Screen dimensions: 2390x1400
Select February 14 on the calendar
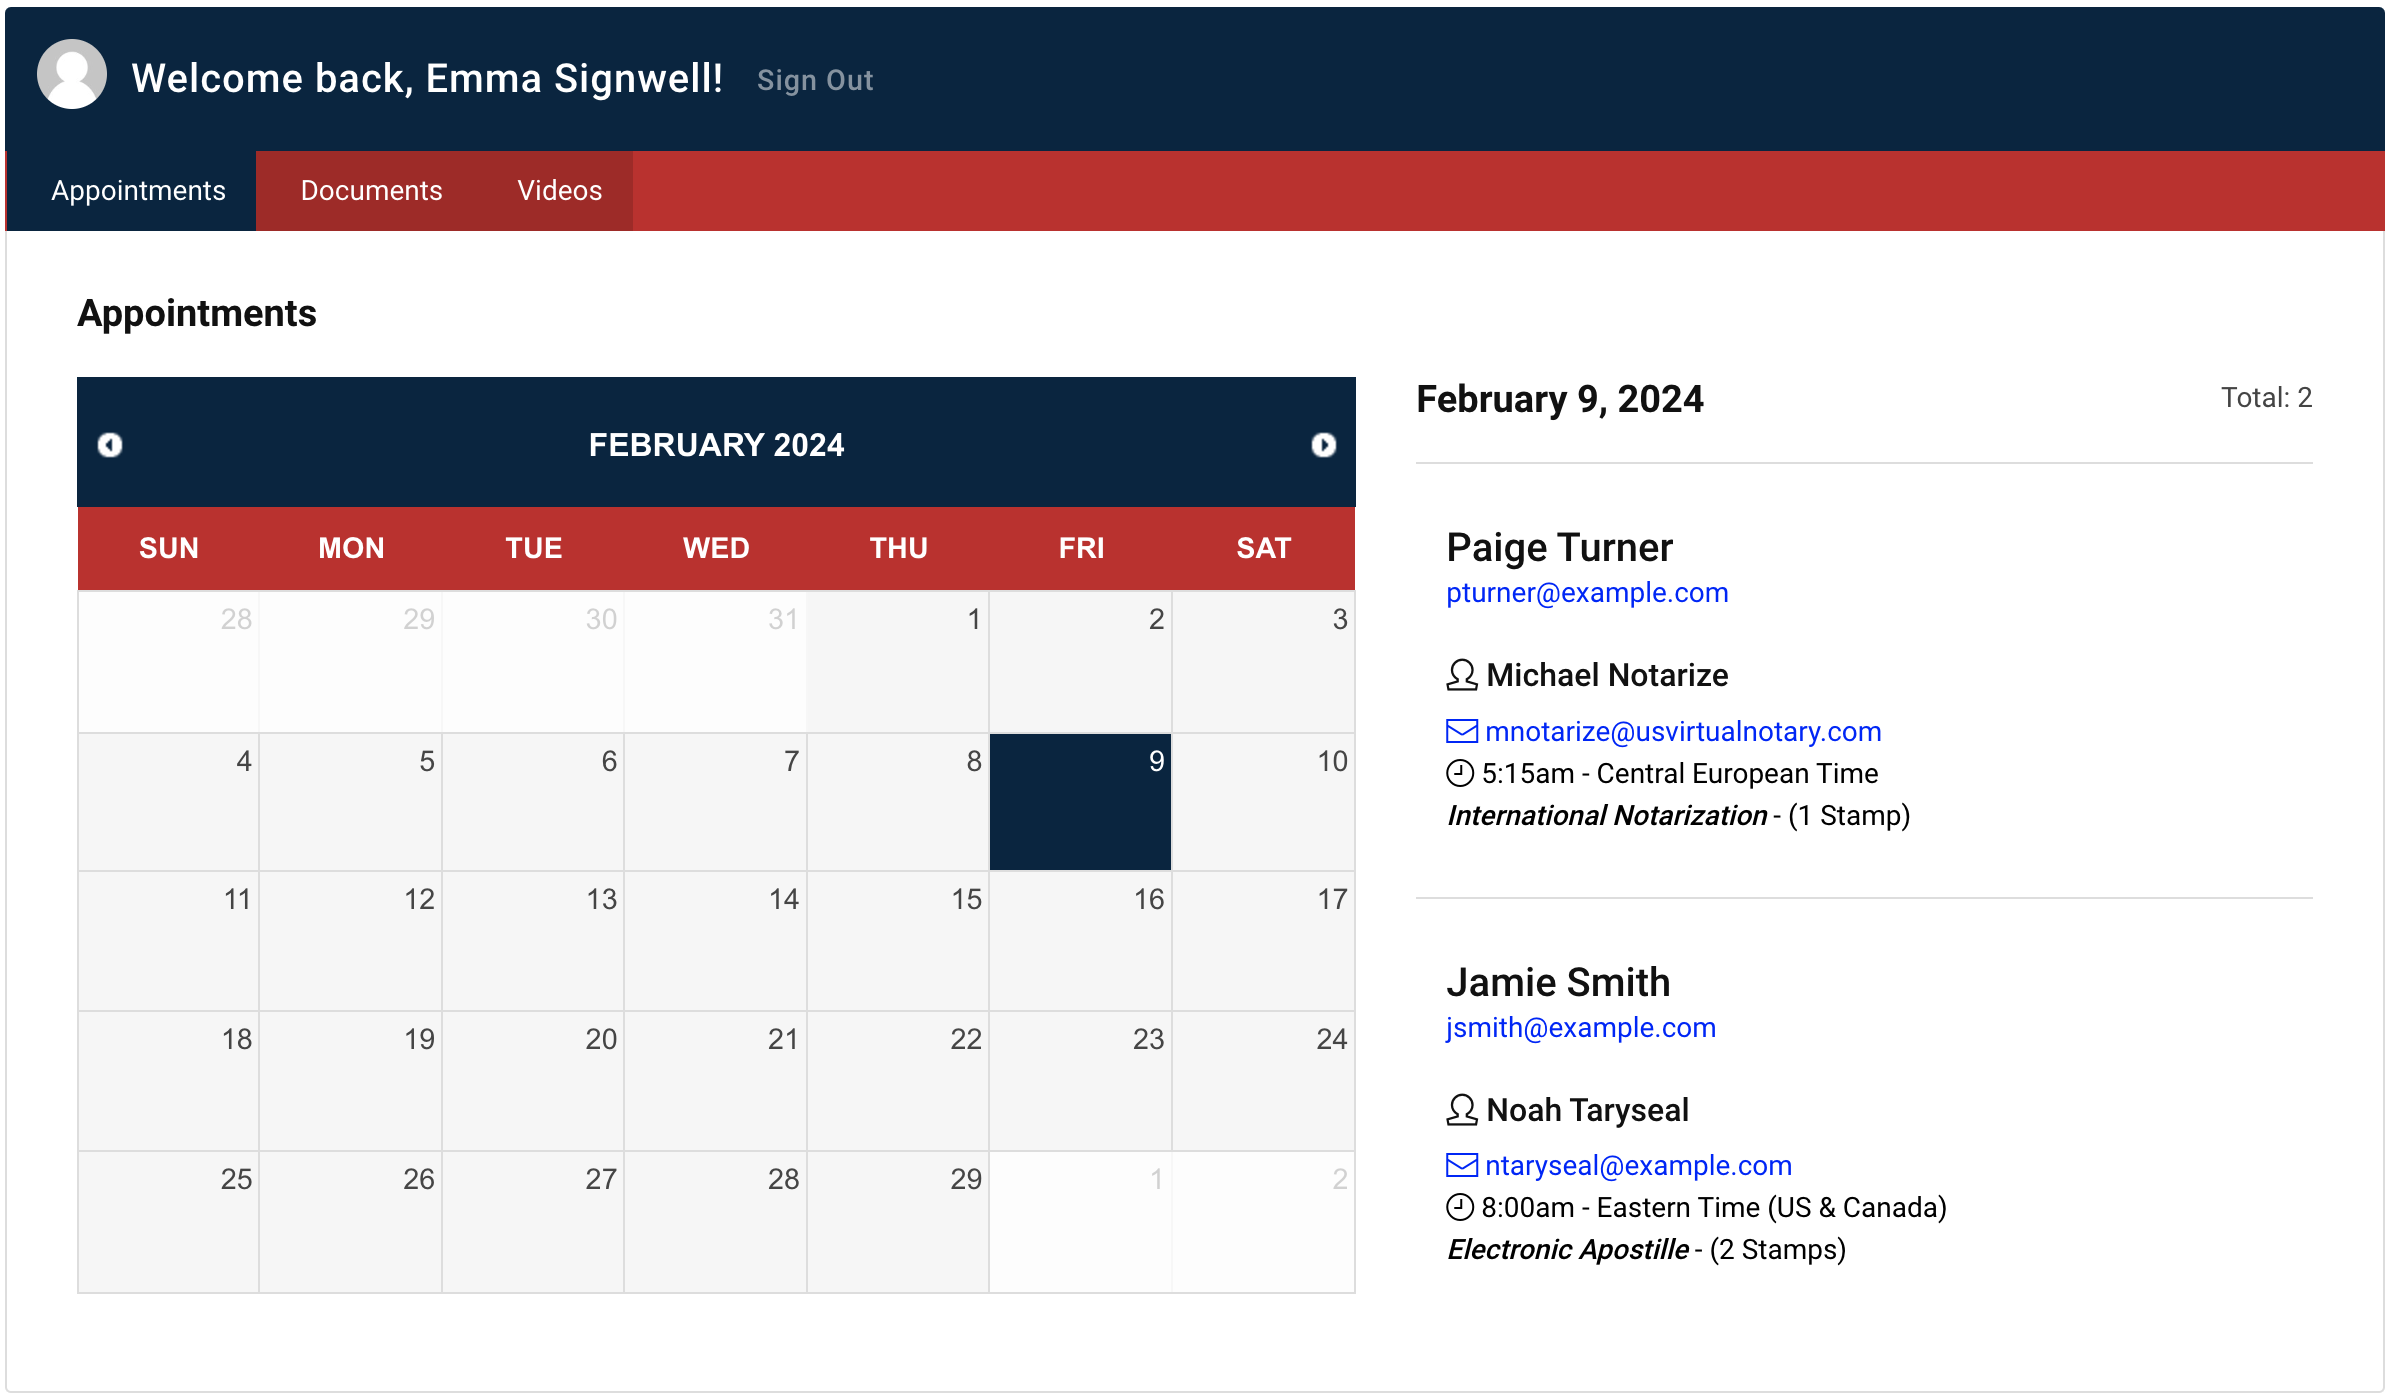[715, 941]
